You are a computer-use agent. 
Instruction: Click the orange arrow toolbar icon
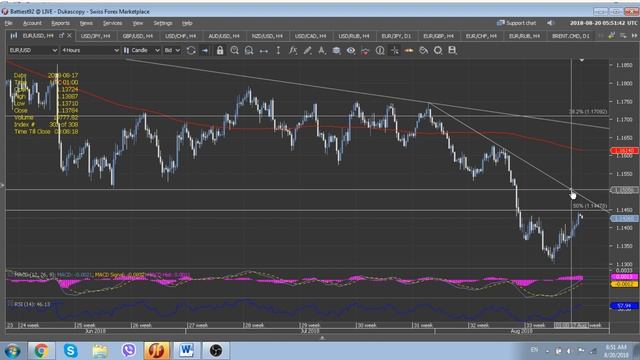pyautogui.click(x=409, y=50)
